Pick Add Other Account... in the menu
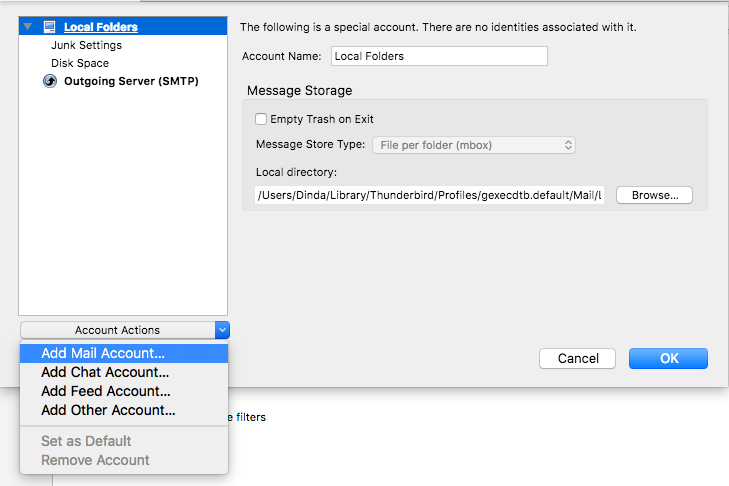This screenshot has height=486, width=729. [x=108, y=410]
